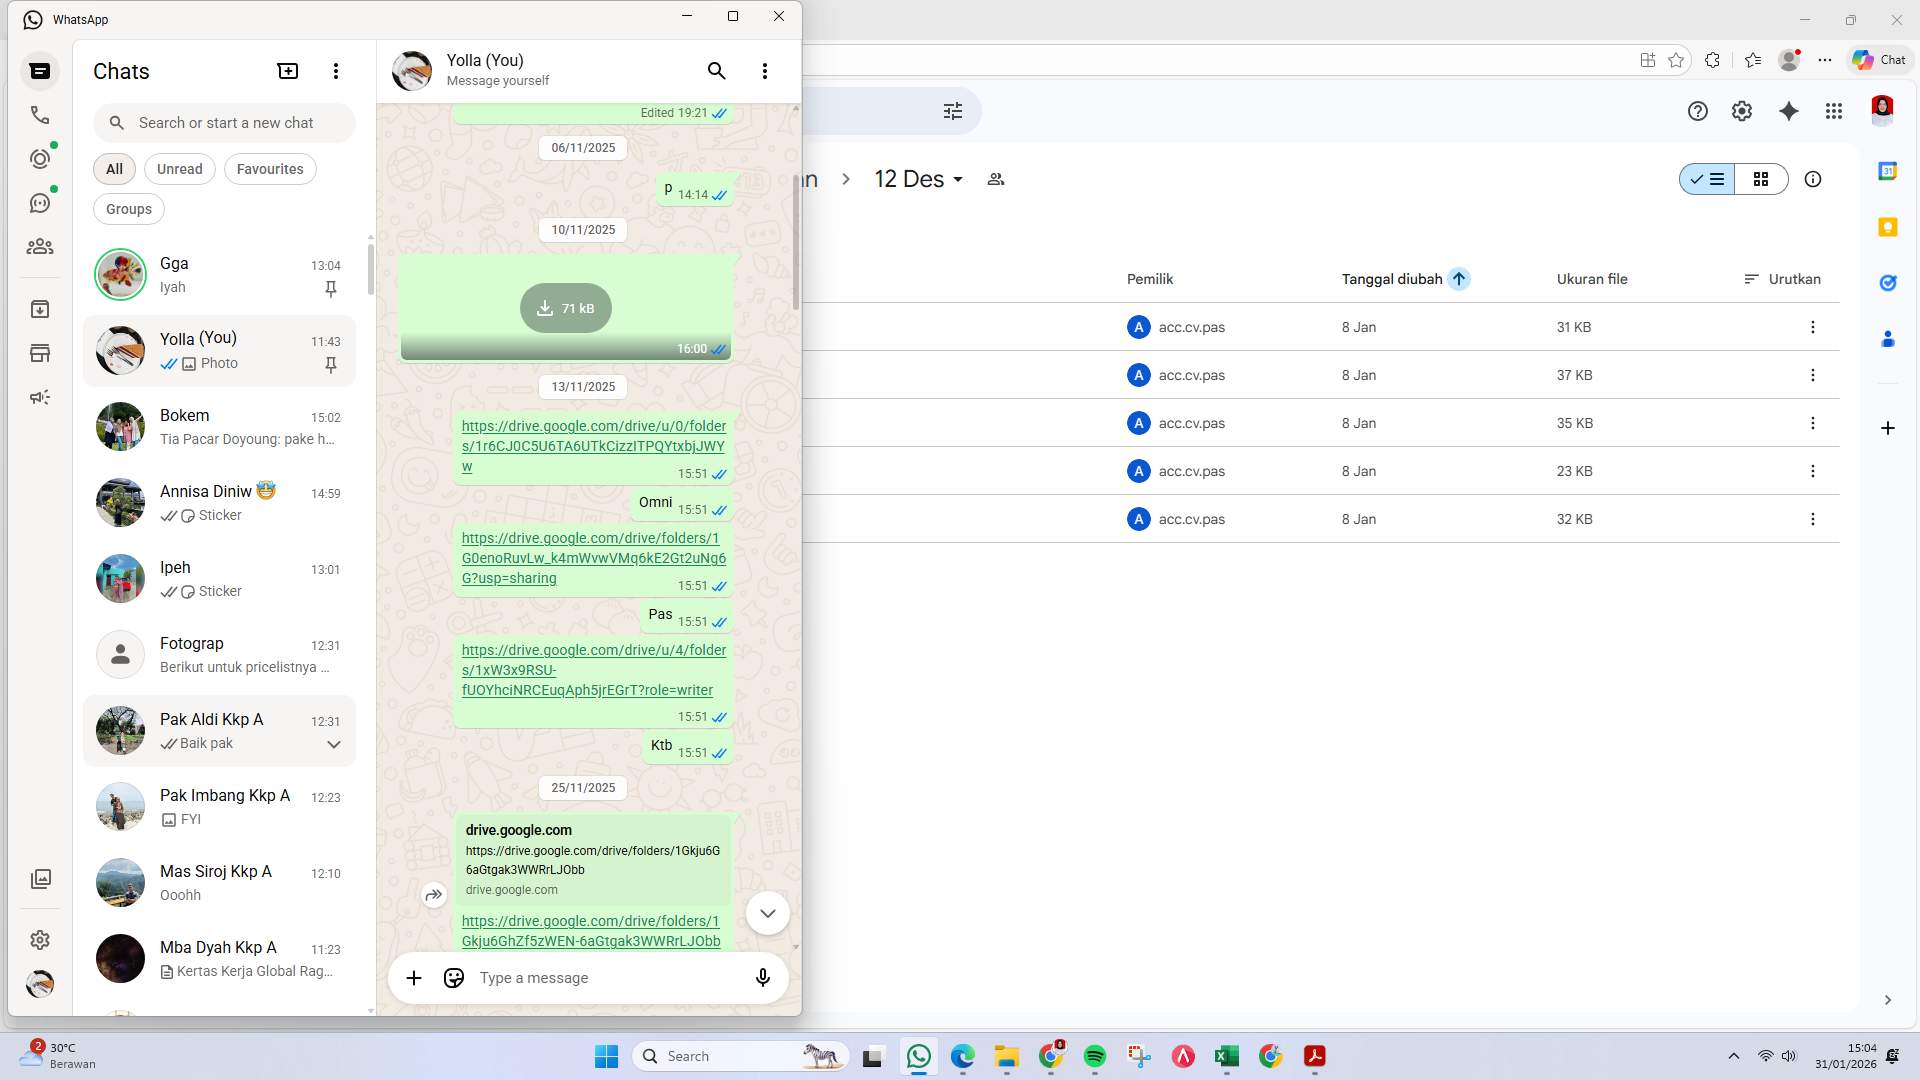Open Spotify from the taskbar
This screenshot has height=1080, width=1920.
point(1095,1056)
